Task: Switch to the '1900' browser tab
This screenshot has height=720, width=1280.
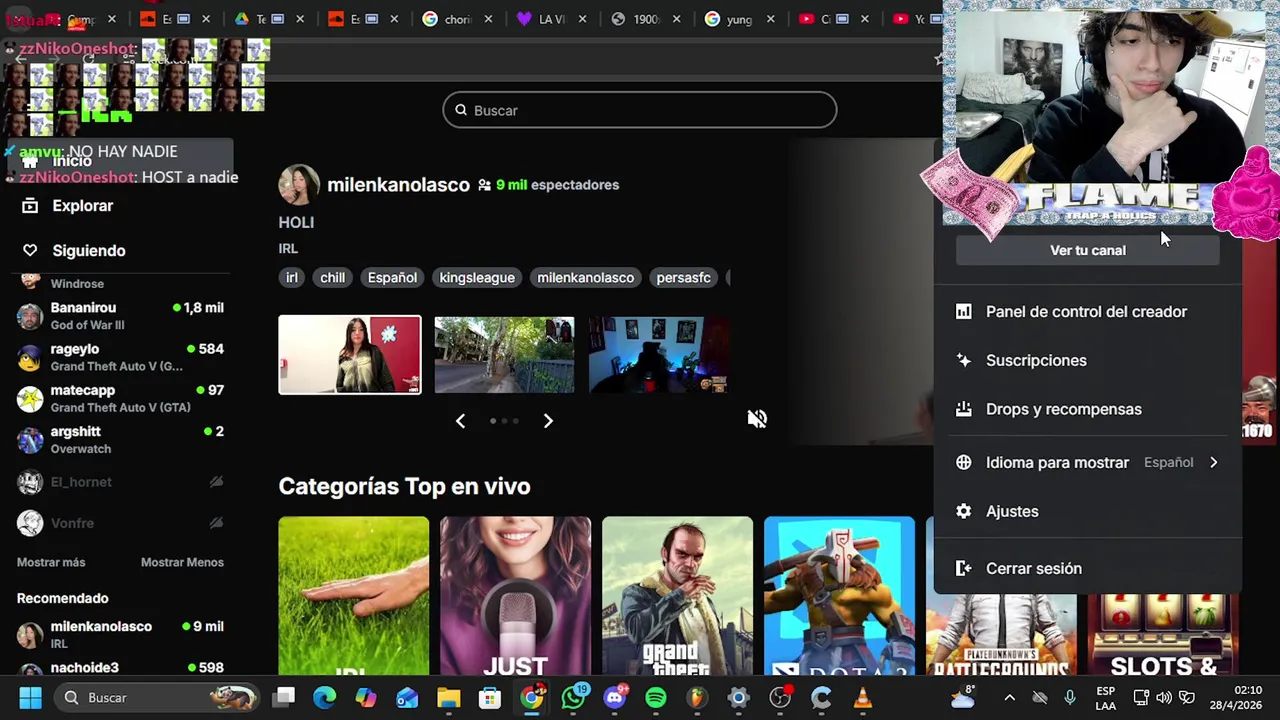Action: 648,19
